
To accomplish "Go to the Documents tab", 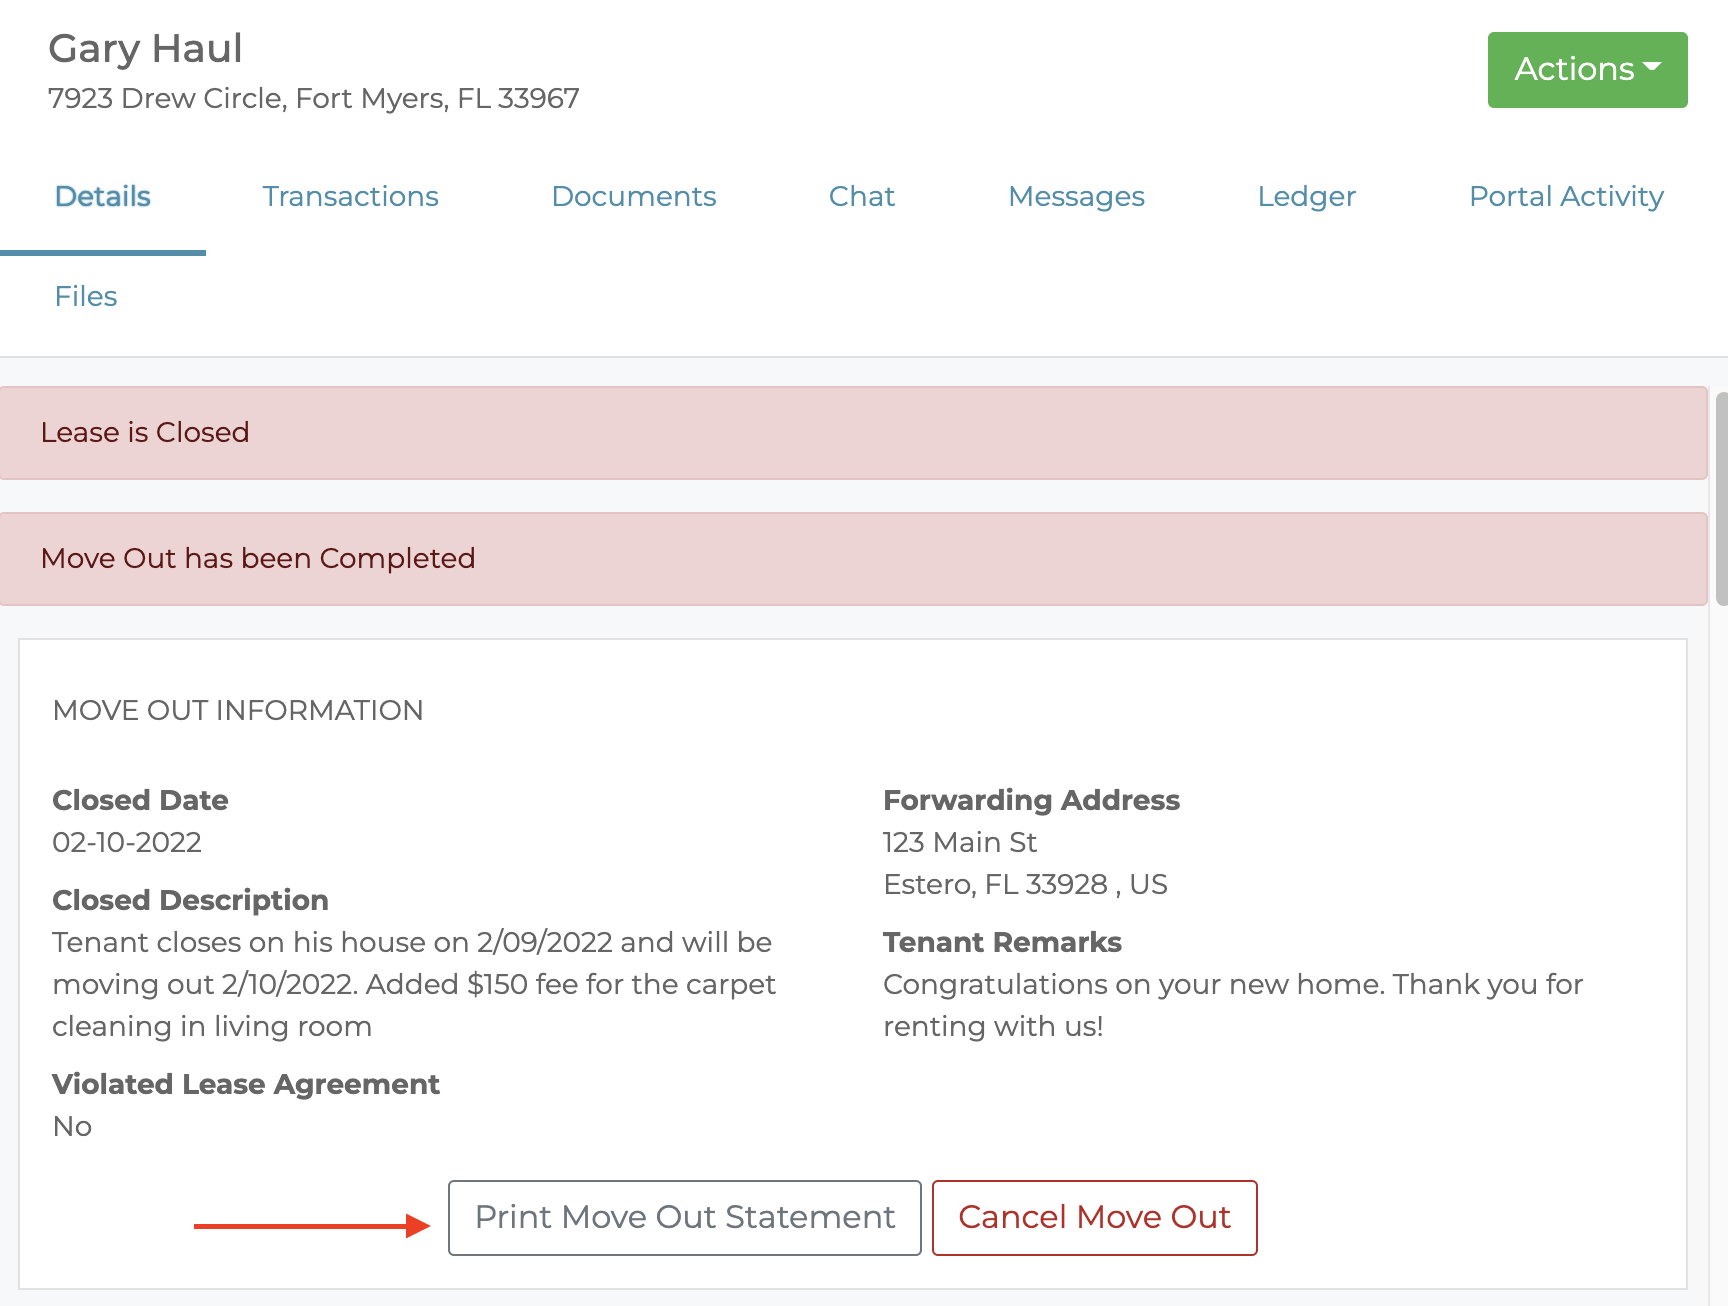I will point(633,197).
